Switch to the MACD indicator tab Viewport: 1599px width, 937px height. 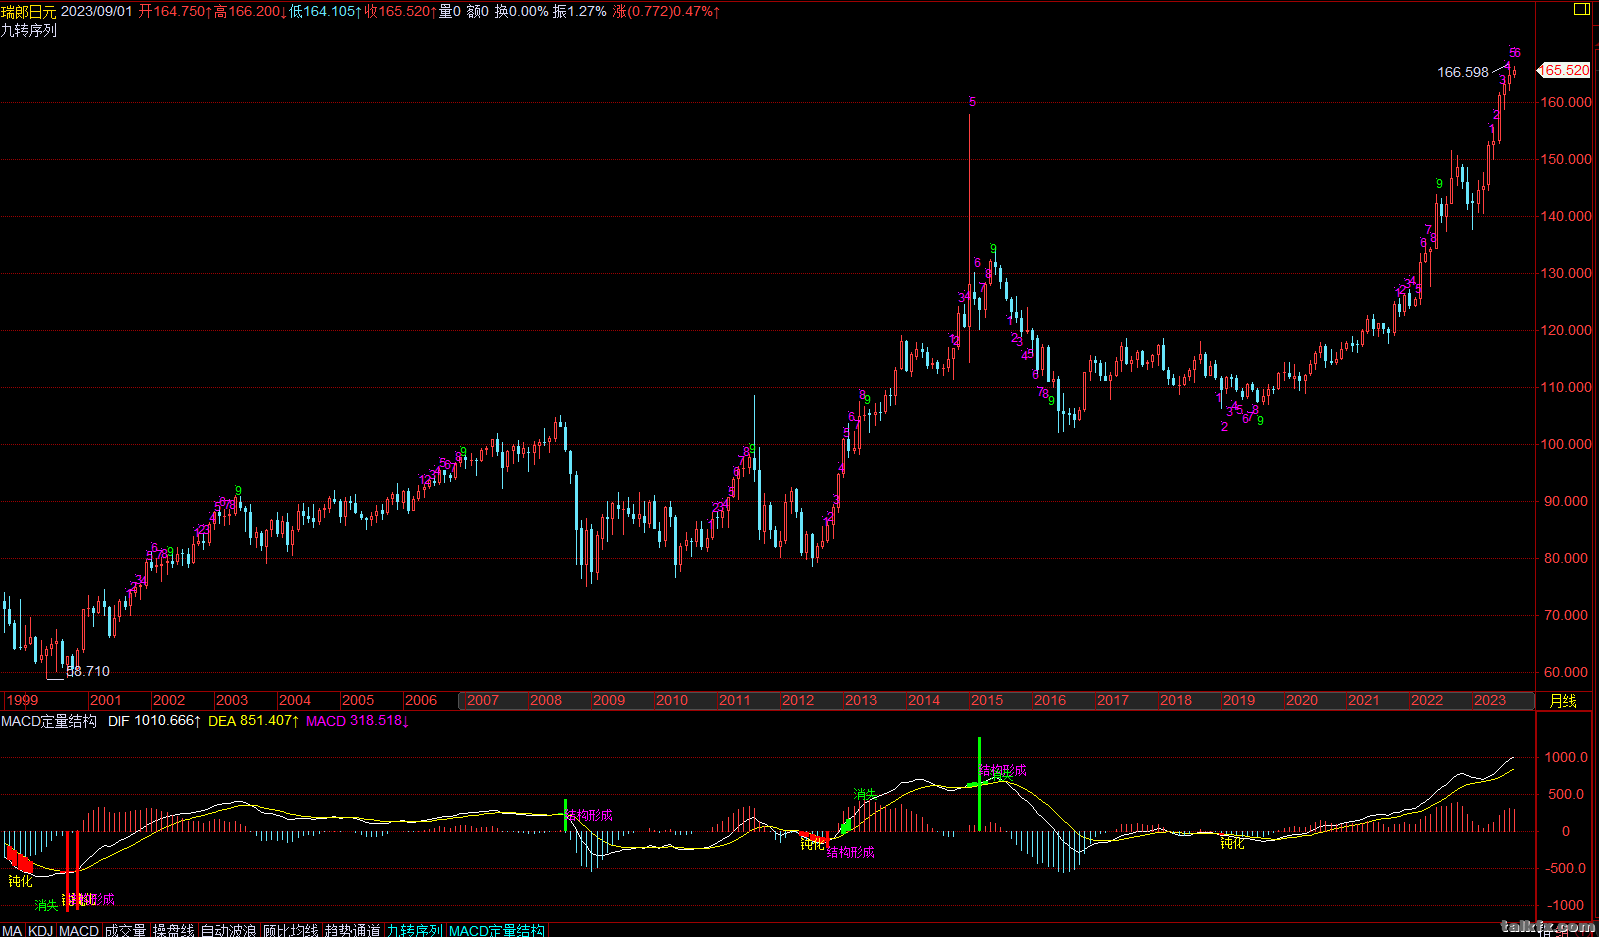[79, 930]
